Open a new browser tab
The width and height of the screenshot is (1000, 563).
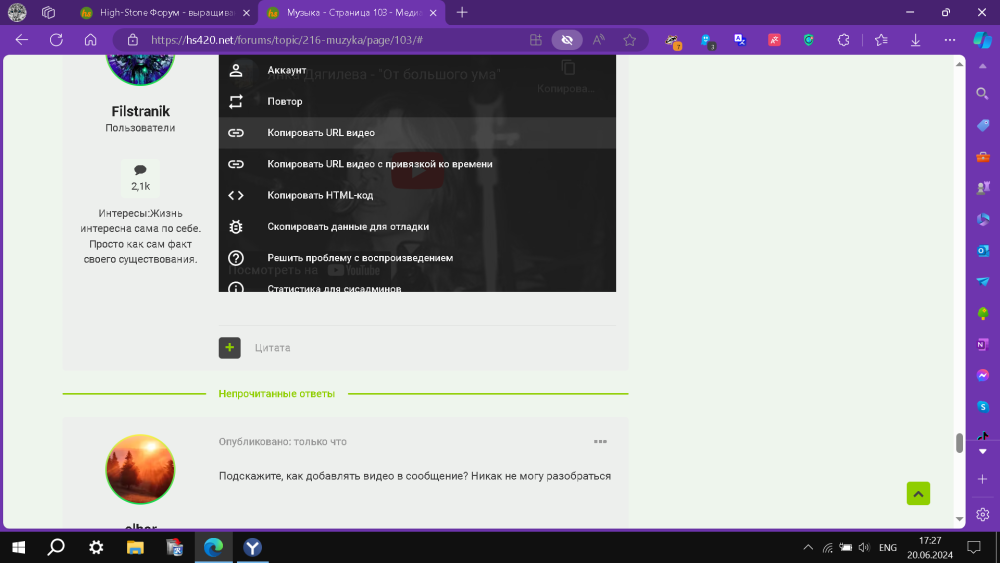click(x=462, y=13)
